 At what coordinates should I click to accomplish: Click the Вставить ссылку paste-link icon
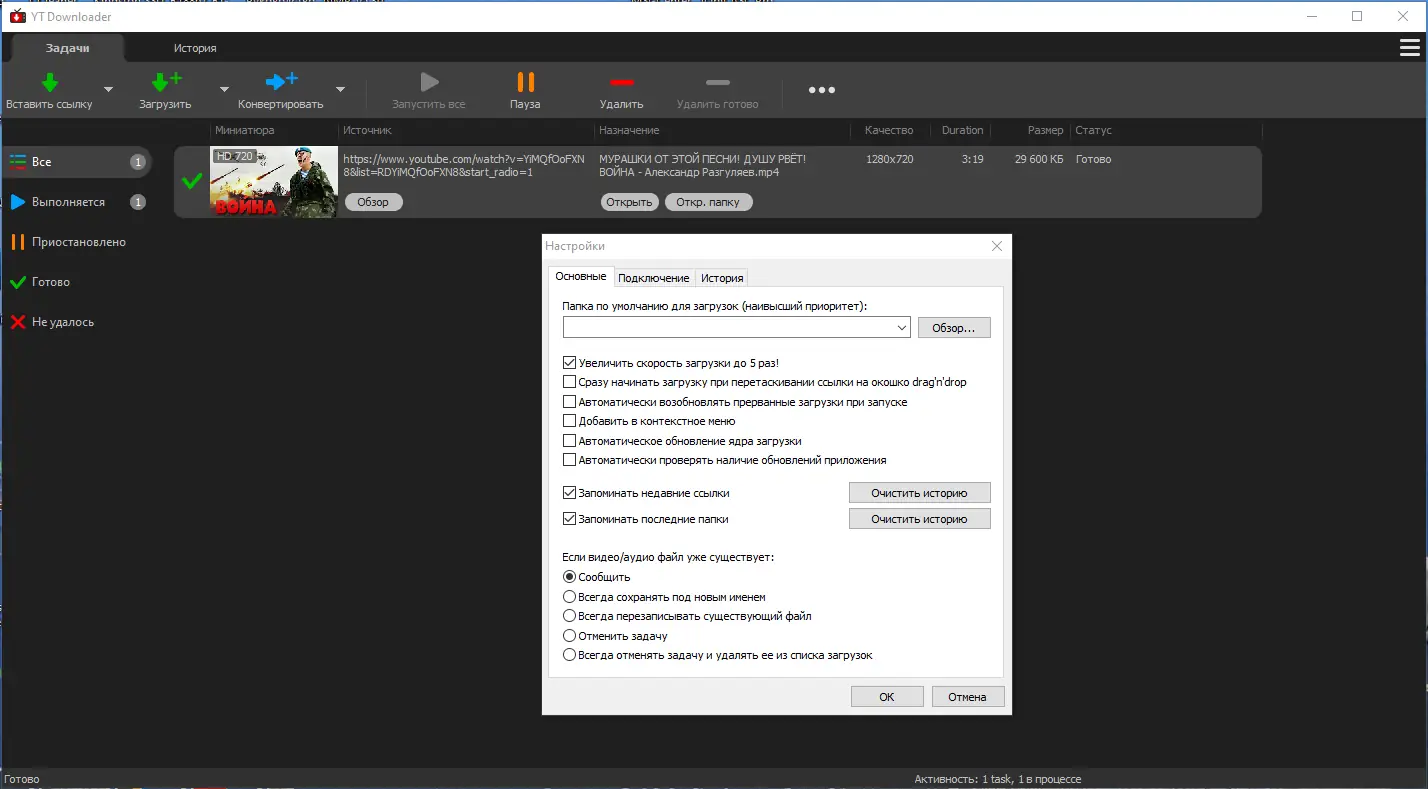click(48, 82)
